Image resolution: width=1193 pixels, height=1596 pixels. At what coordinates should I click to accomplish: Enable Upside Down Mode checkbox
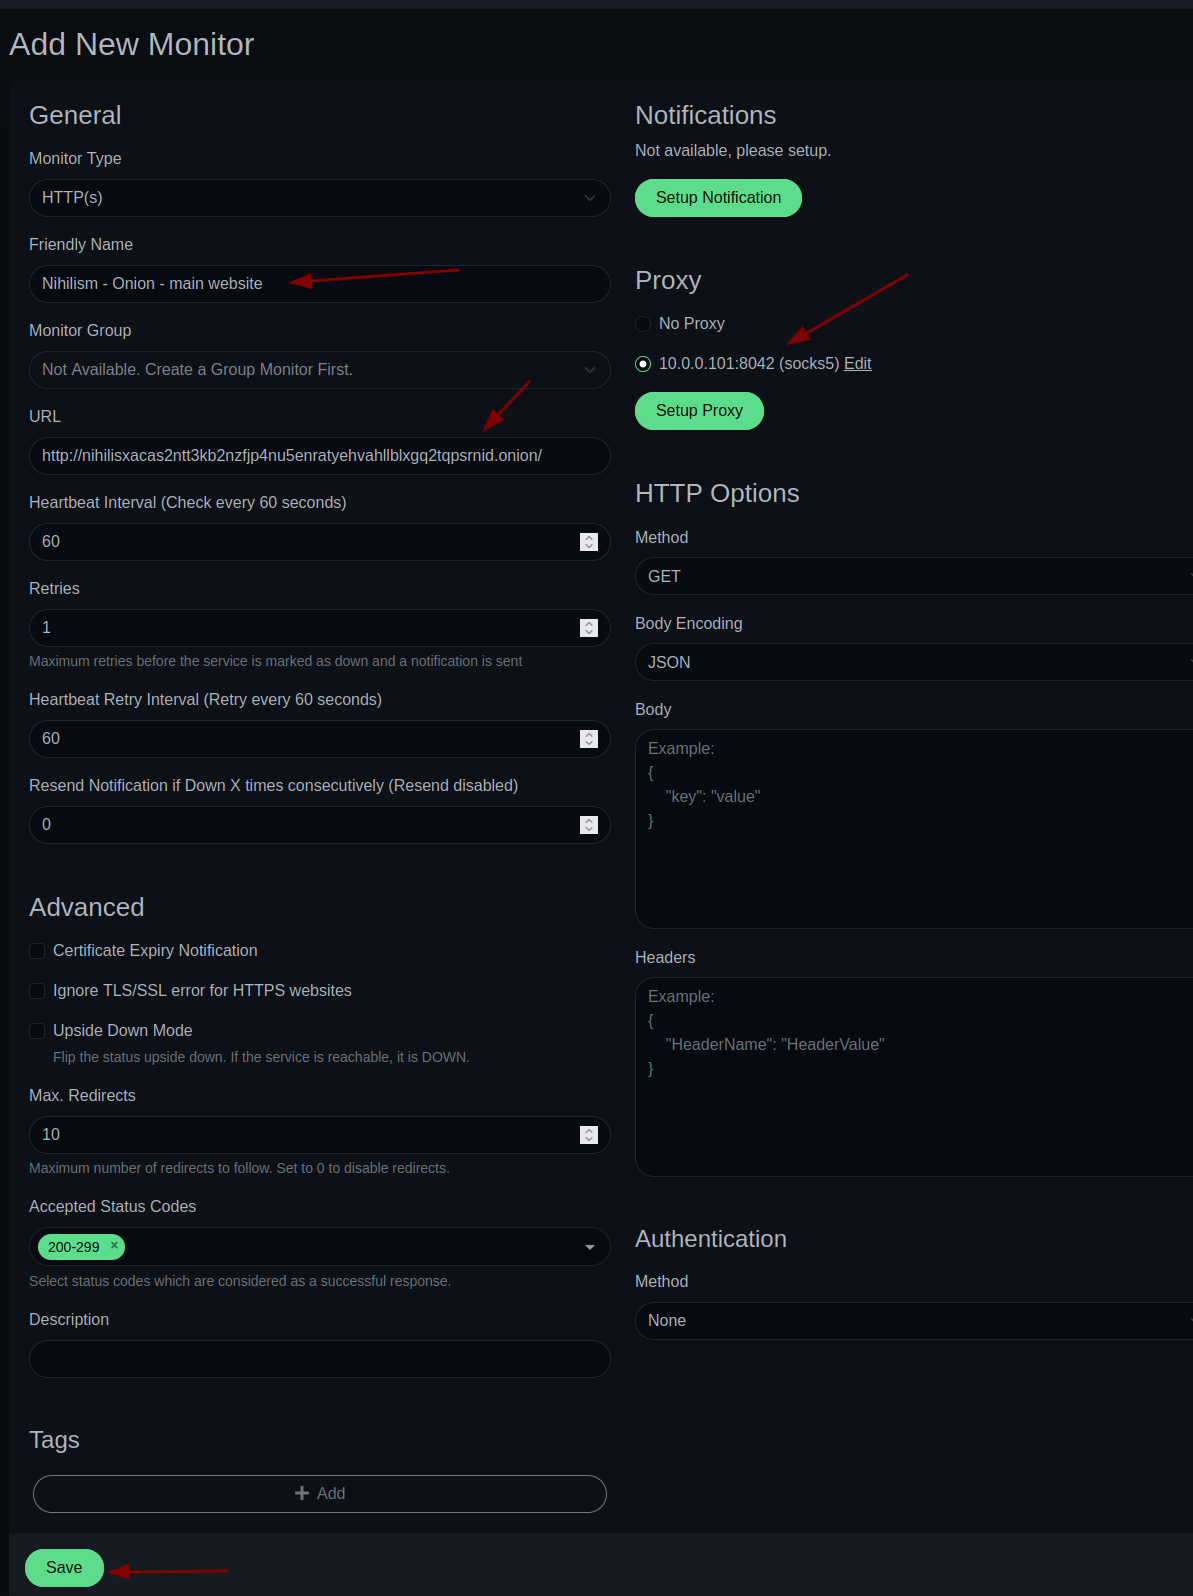click(x=37, y=1030)
